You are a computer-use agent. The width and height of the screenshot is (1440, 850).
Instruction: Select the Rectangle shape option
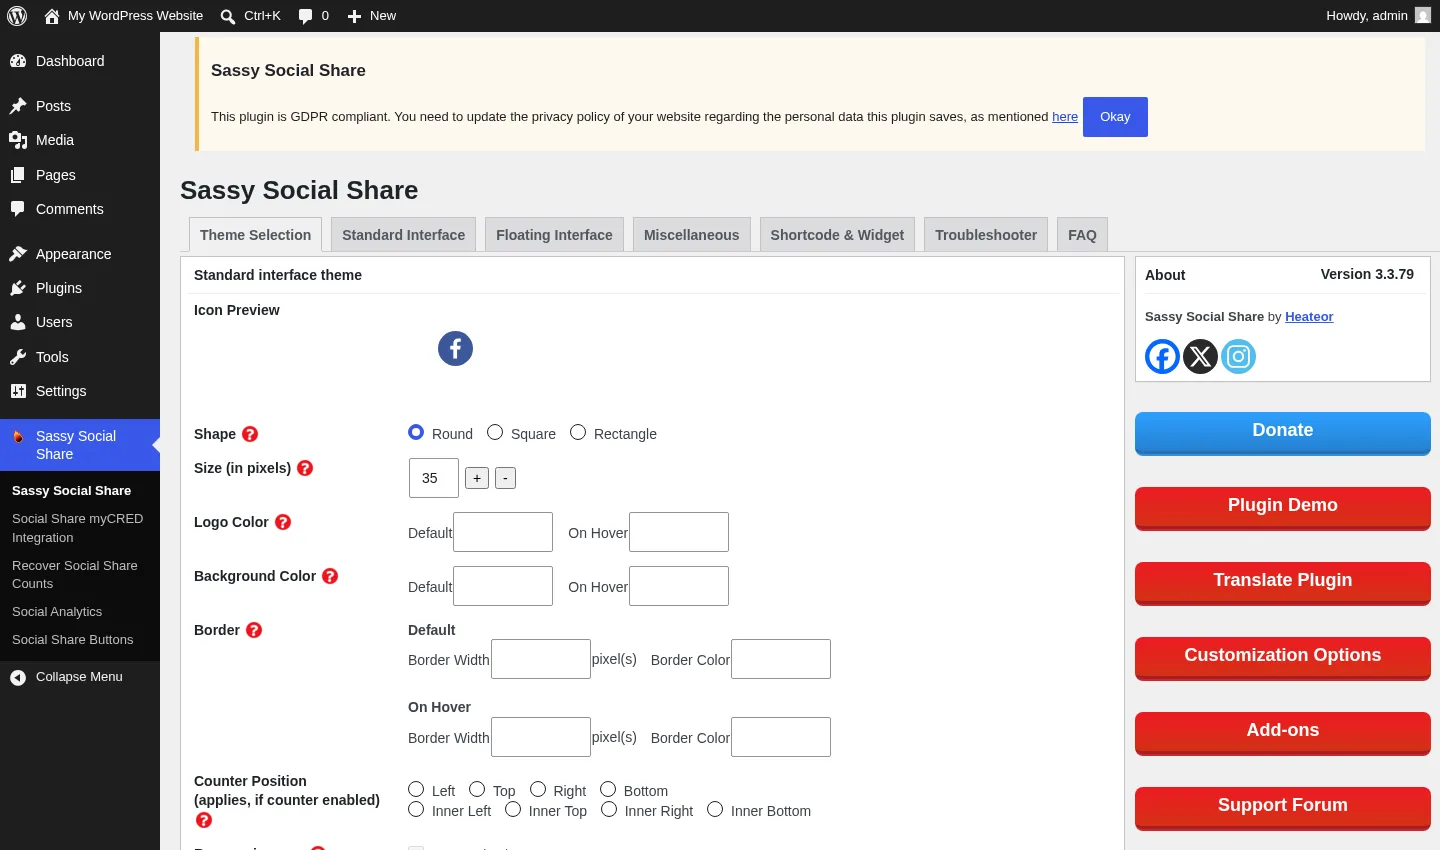coord(578,432)
